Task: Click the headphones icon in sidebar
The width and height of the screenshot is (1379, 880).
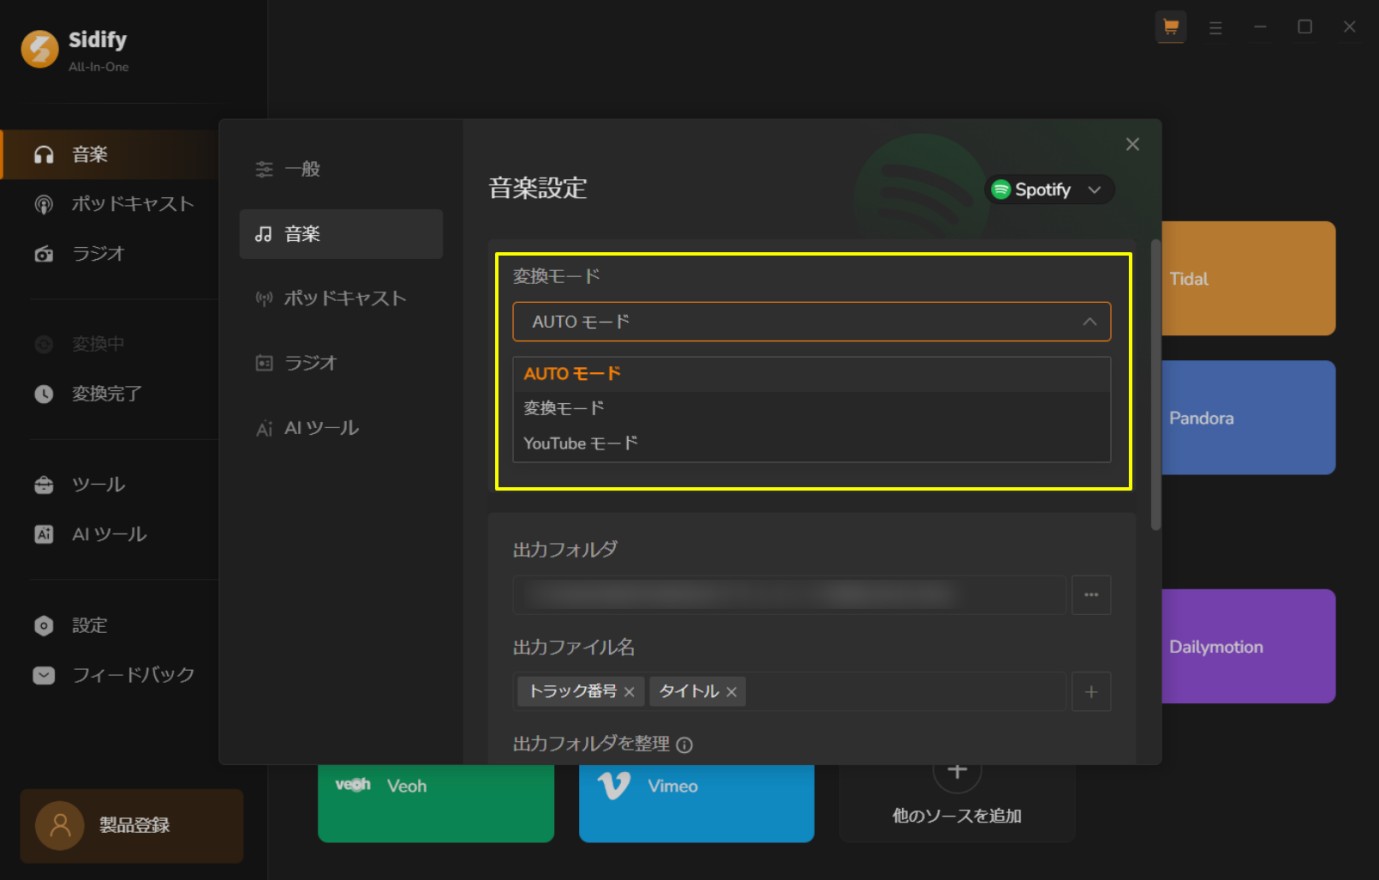Action: [44, 155]
